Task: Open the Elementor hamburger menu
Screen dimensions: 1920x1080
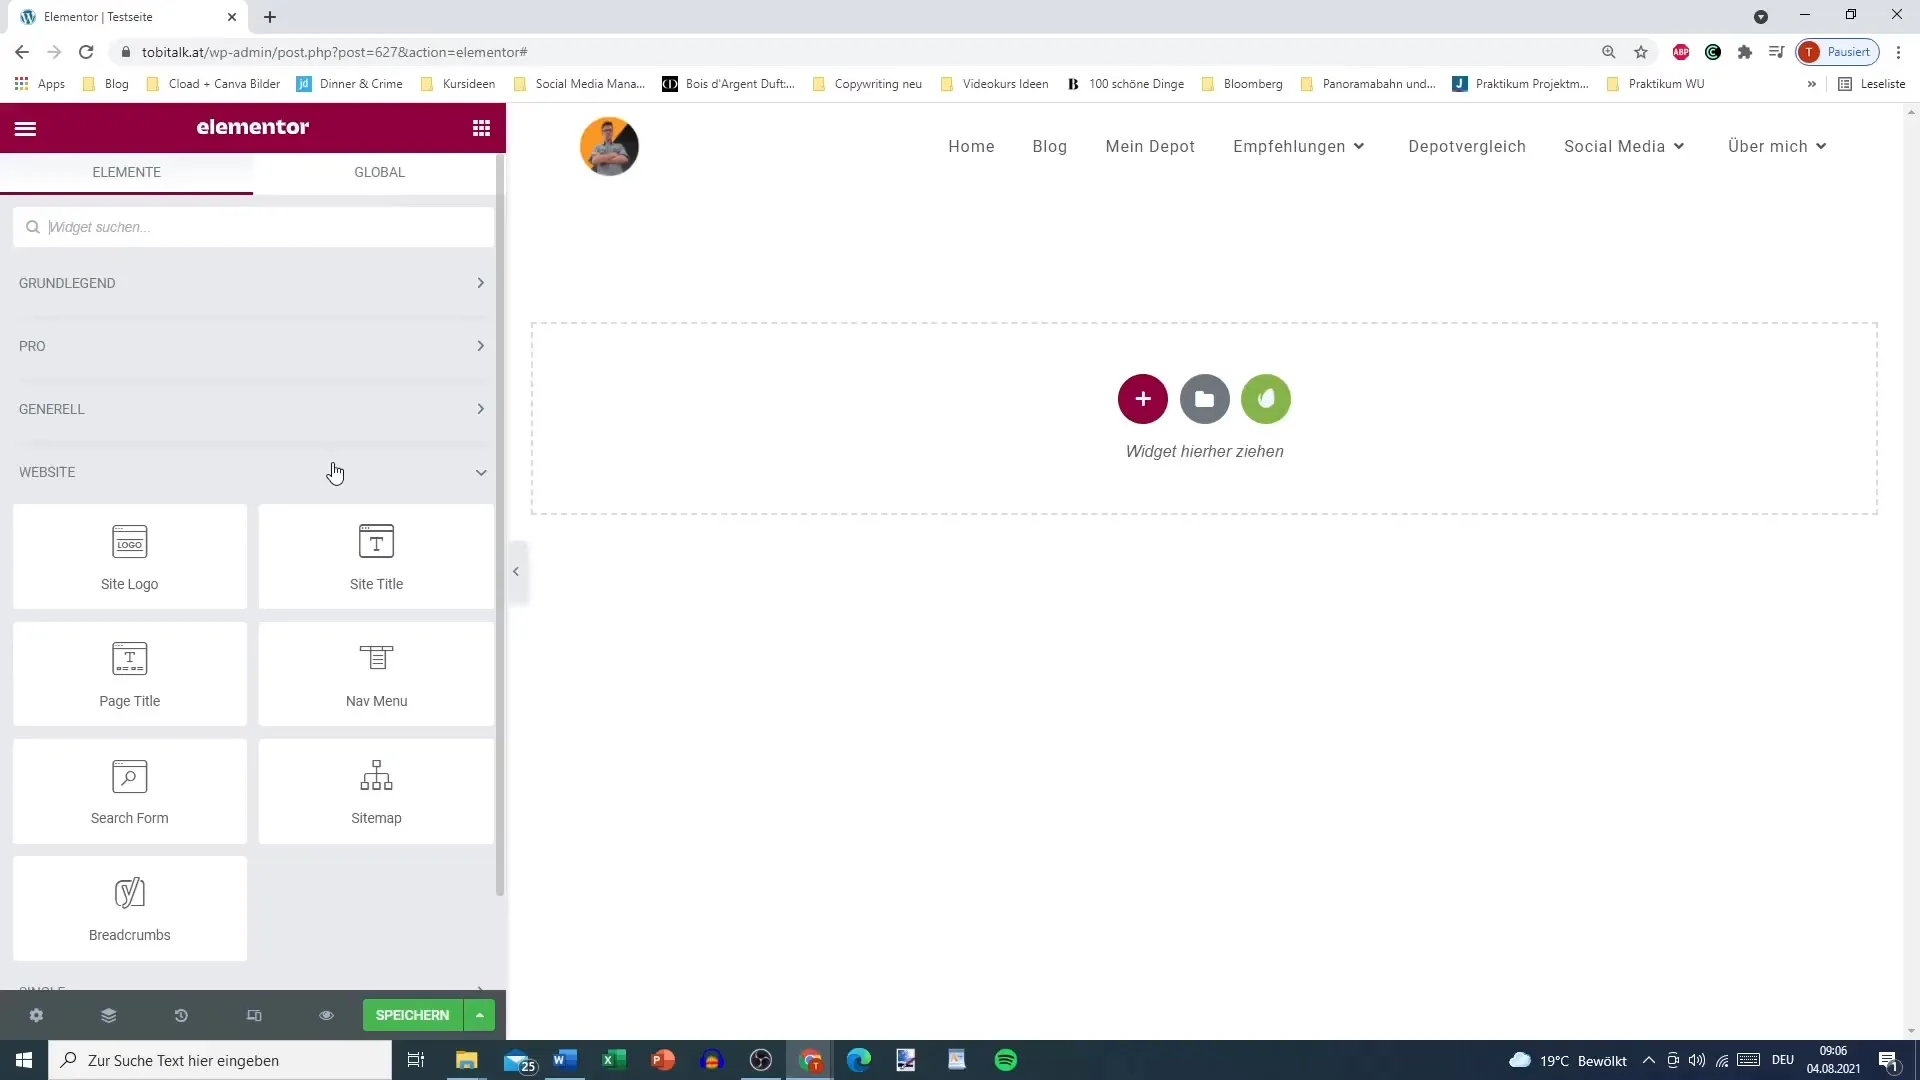Action: tap(26, 128)
